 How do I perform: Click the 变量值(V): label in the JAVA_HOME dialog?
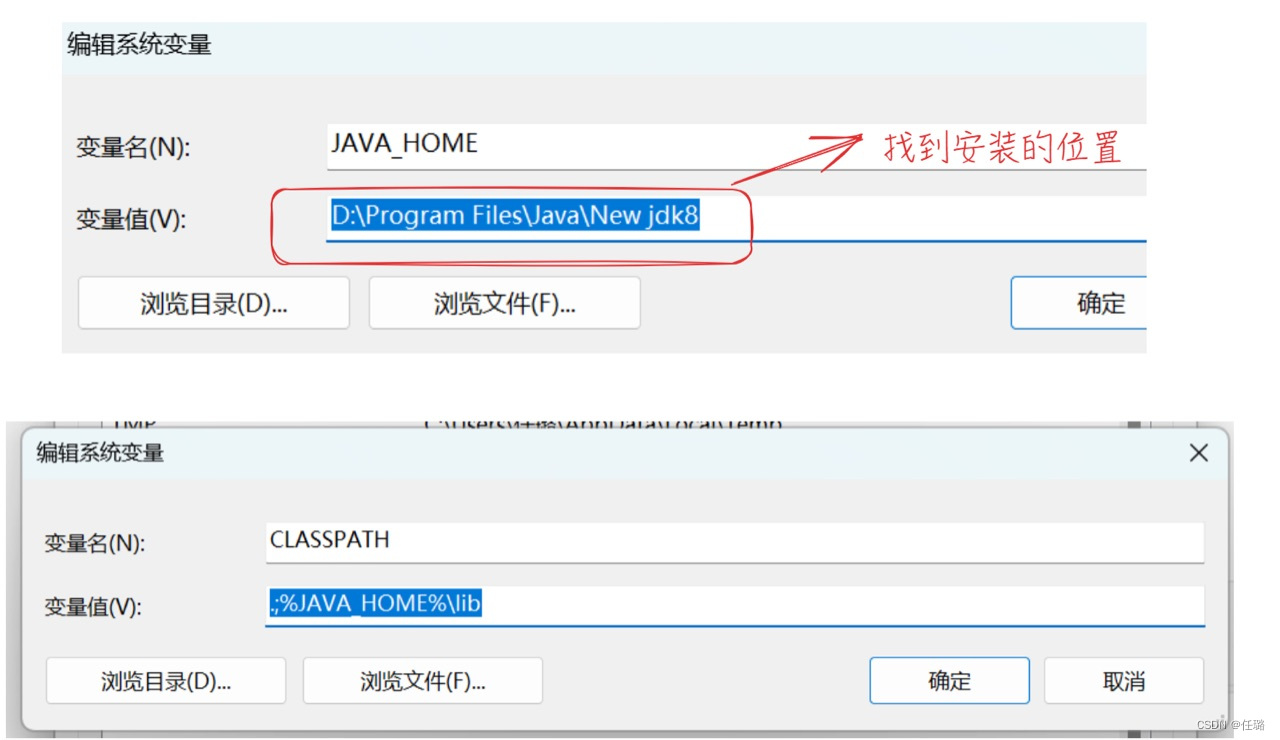131,220
